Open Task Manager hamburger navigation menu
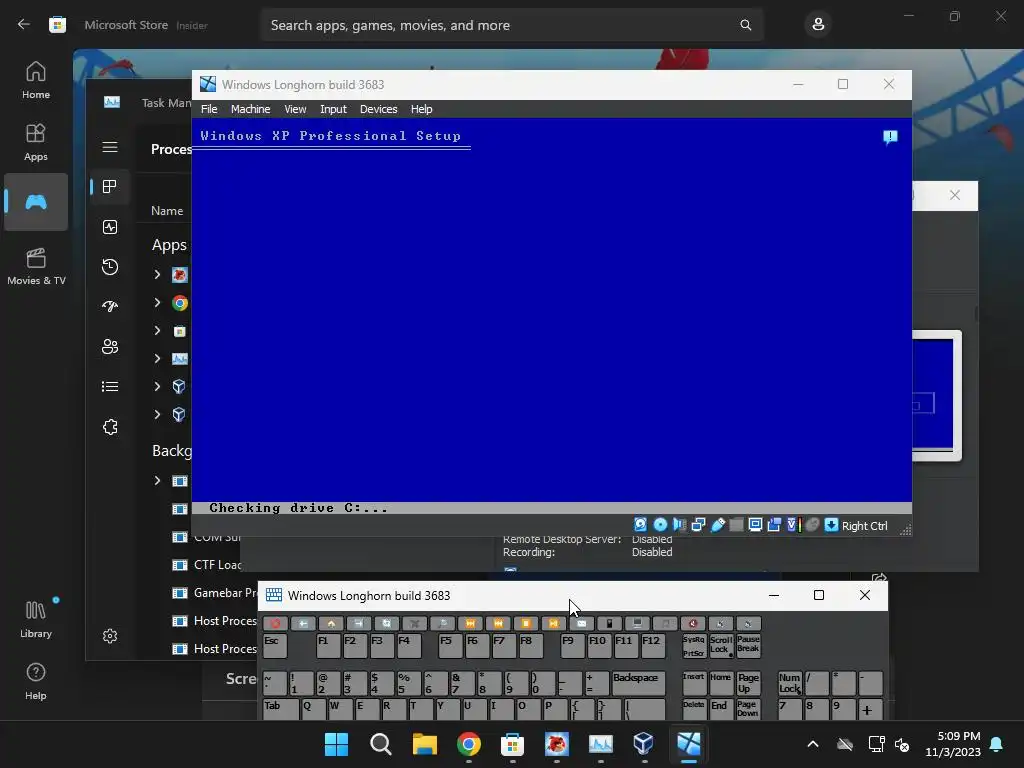Image resolution: width=1024 pixels, height=768 pixels. coord(110,147)
